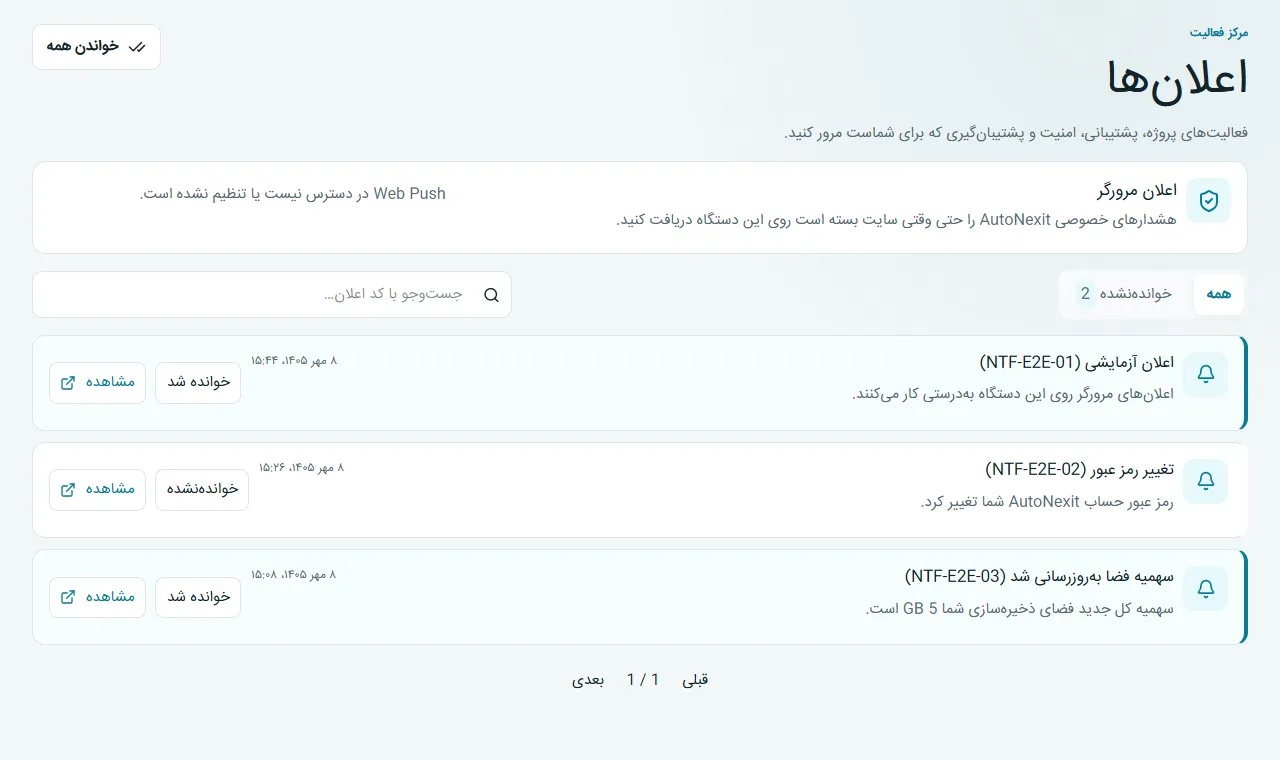The width and height of the screenshot is (1280, 760).
Task: Click external-link icon in NTF-E2E-02 row
Action: 68,490
